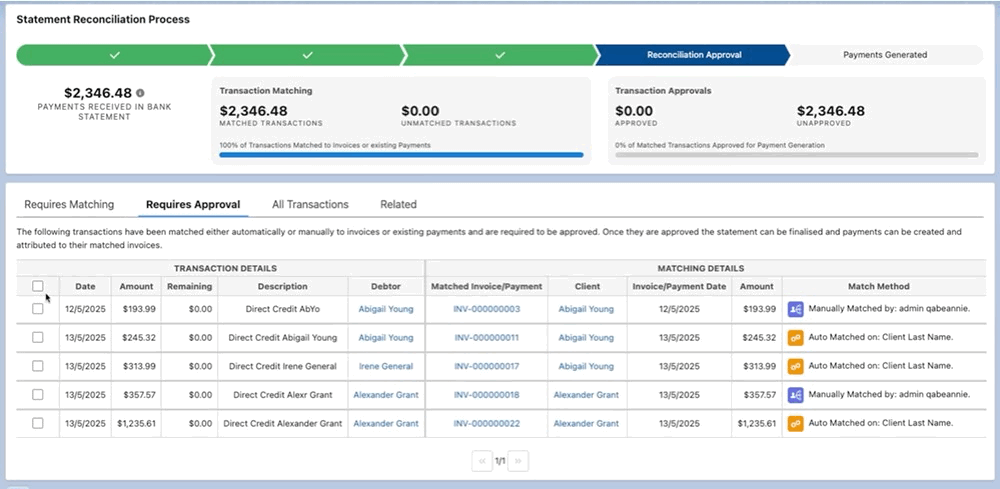Viewport: 1000px width, 489px height.
Task: Click the auto match icon in INV-000000011 row
Action: [795, 337]
